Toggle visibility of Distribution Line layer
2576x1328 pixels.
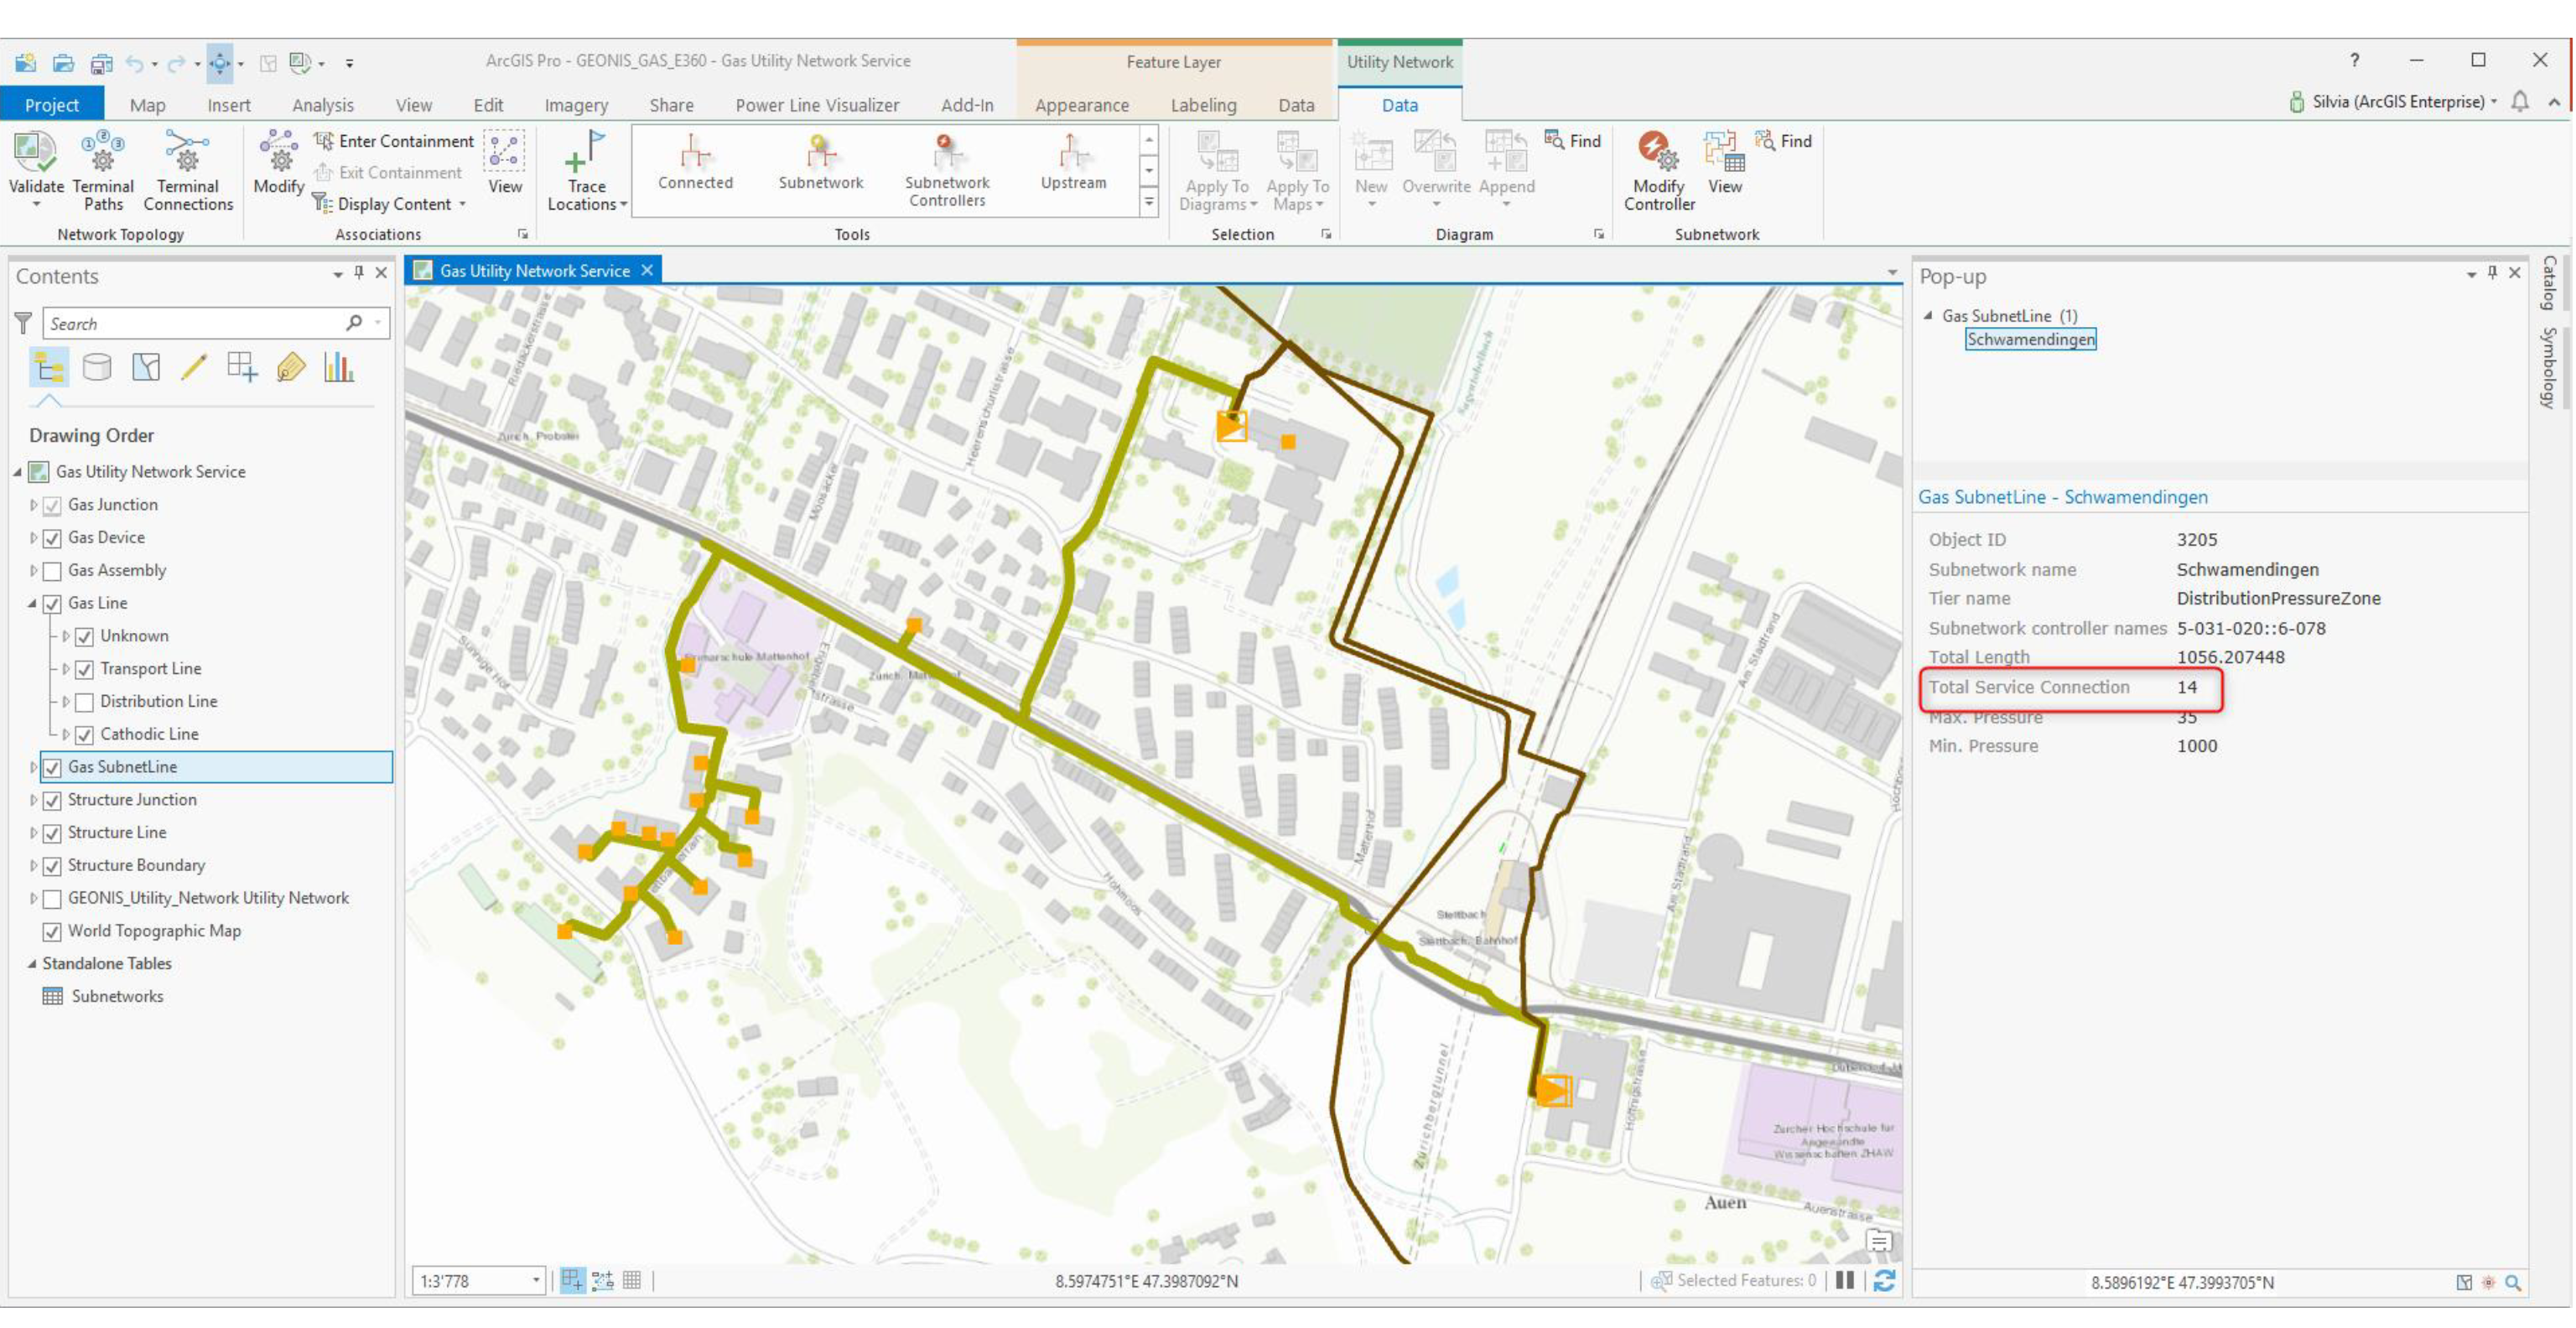click(x=81, y=699)
